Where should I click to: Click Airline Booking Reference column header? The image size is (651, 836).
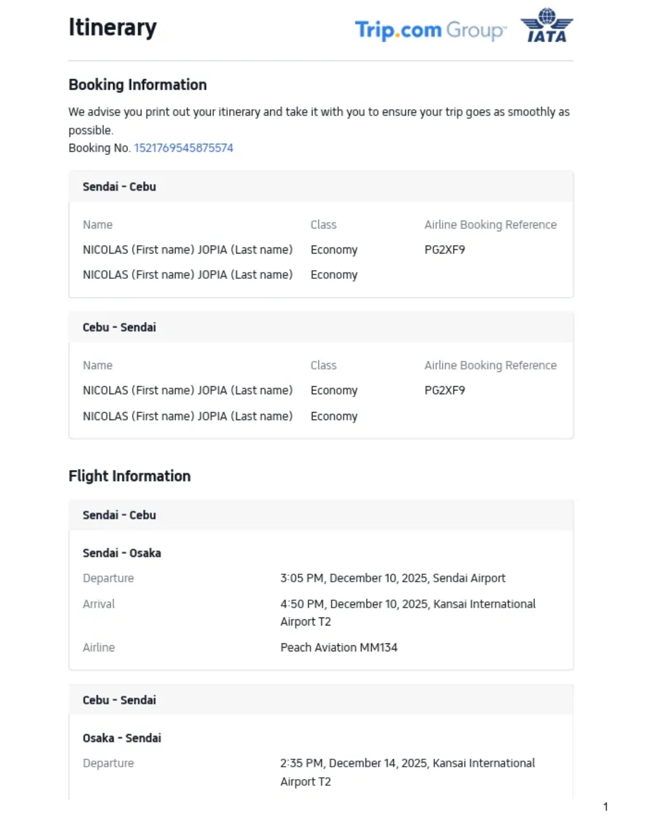point(490,225)
